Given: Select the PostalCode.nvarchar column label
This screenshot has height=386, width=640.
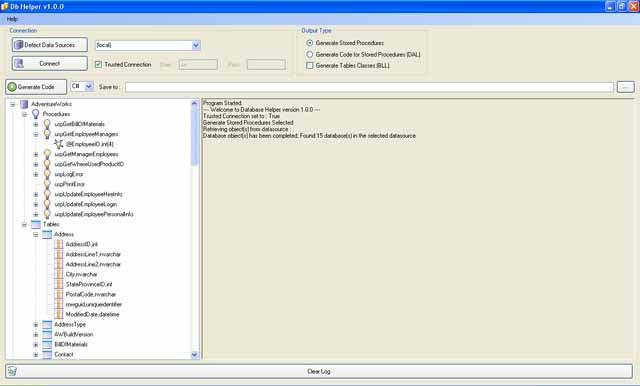Looking at the screenshot, I should pyautogui.click(x=91, y=294).
